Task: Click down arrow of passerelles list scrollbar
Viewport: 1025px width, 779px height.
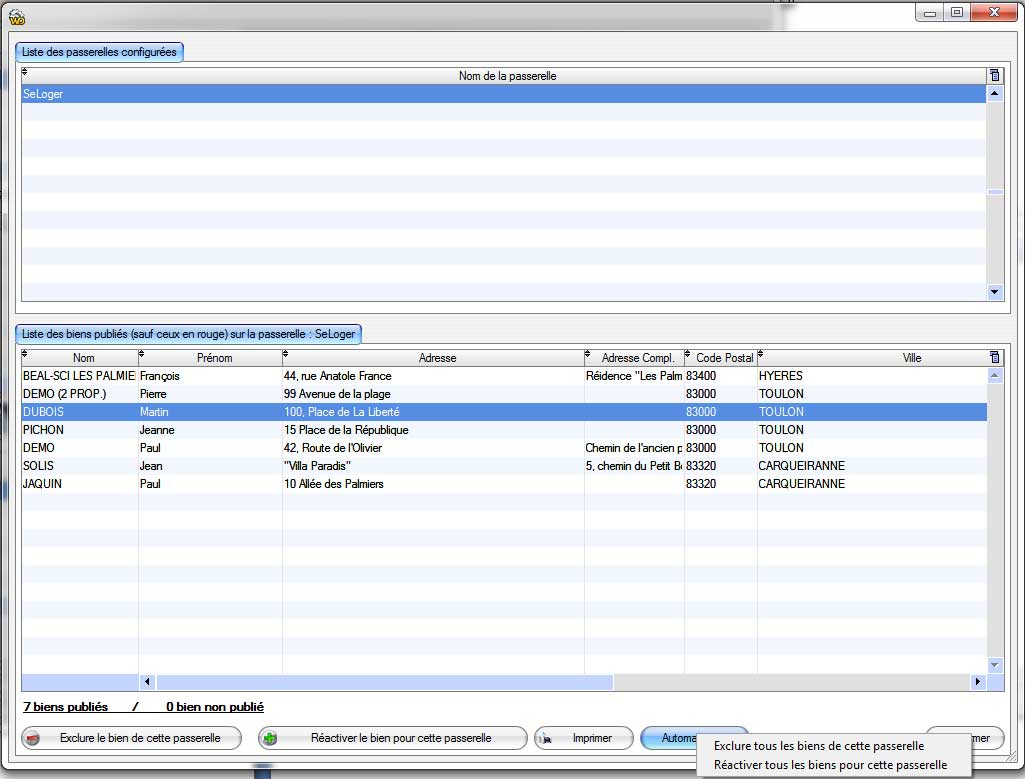Action: (x=994, y=292)
